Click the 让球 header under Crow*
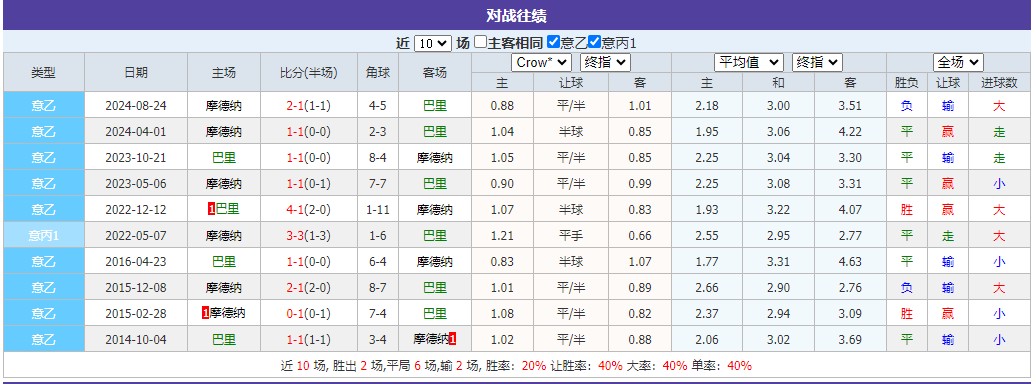Screen dimensions: 1036x384 coord(571,83)
